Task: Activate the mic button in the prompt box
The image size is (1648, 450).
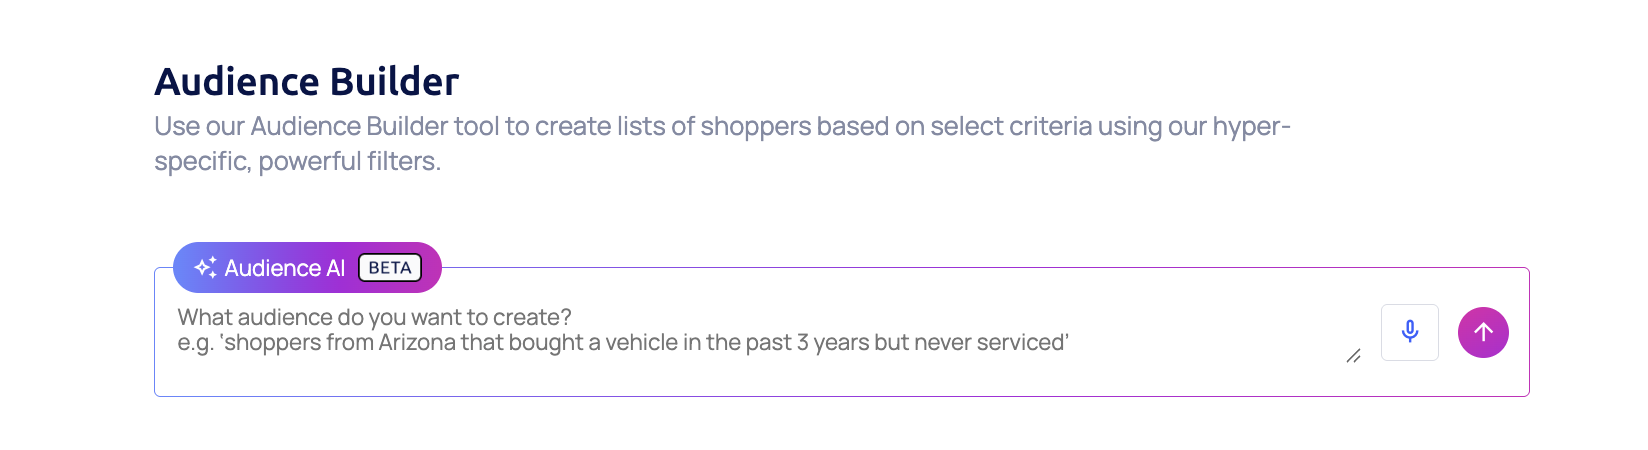Action: pos(1409,332)
